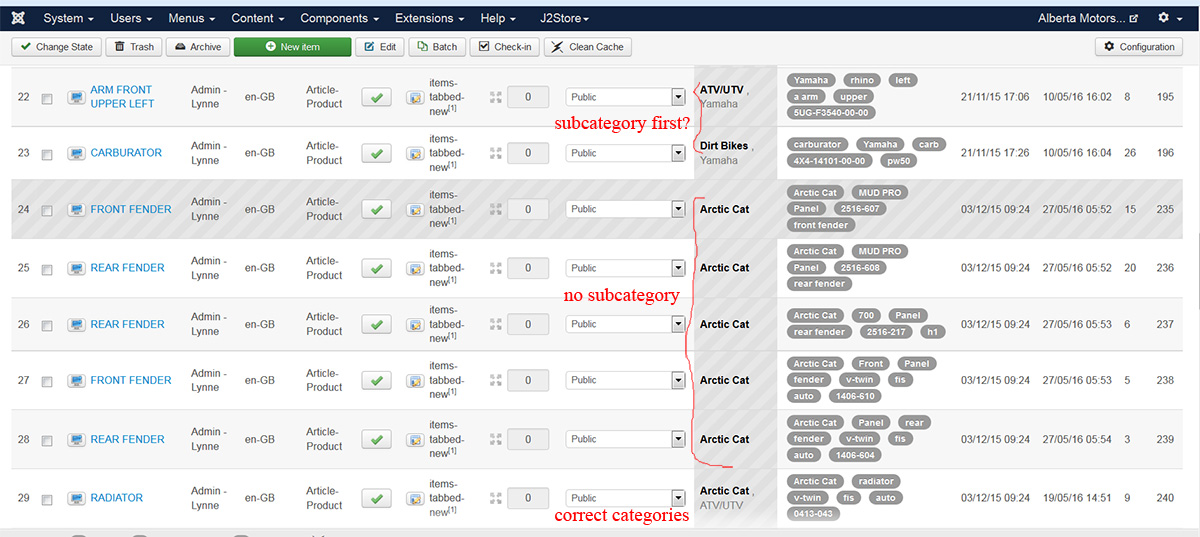The image size is (1200, 537).
Task: Select checkbox for row 29 RADIATOR
Action: 47,499
